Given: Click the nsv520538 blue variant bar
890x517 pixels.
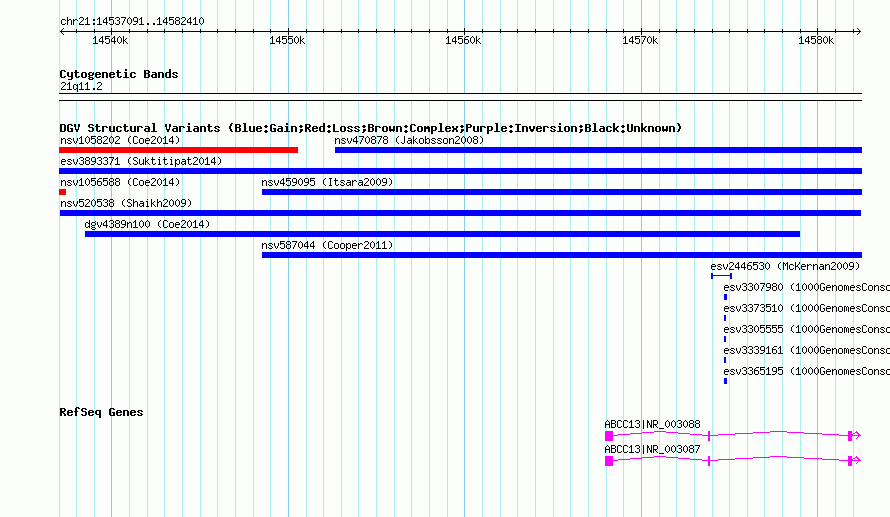Looking at the screenshot, I should point(460,213).
